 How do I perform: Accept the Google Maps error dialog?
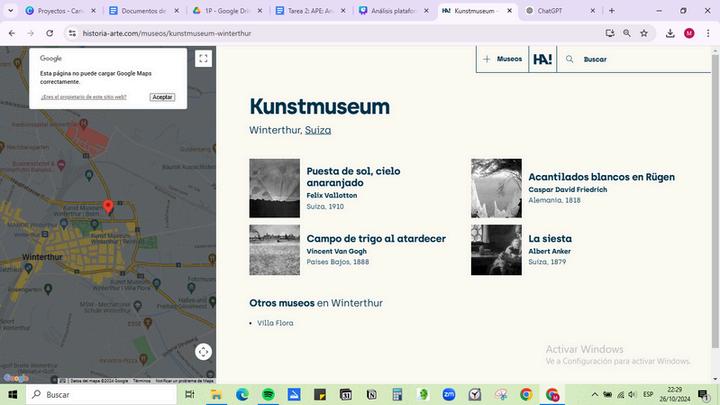(x=162, y=97)
